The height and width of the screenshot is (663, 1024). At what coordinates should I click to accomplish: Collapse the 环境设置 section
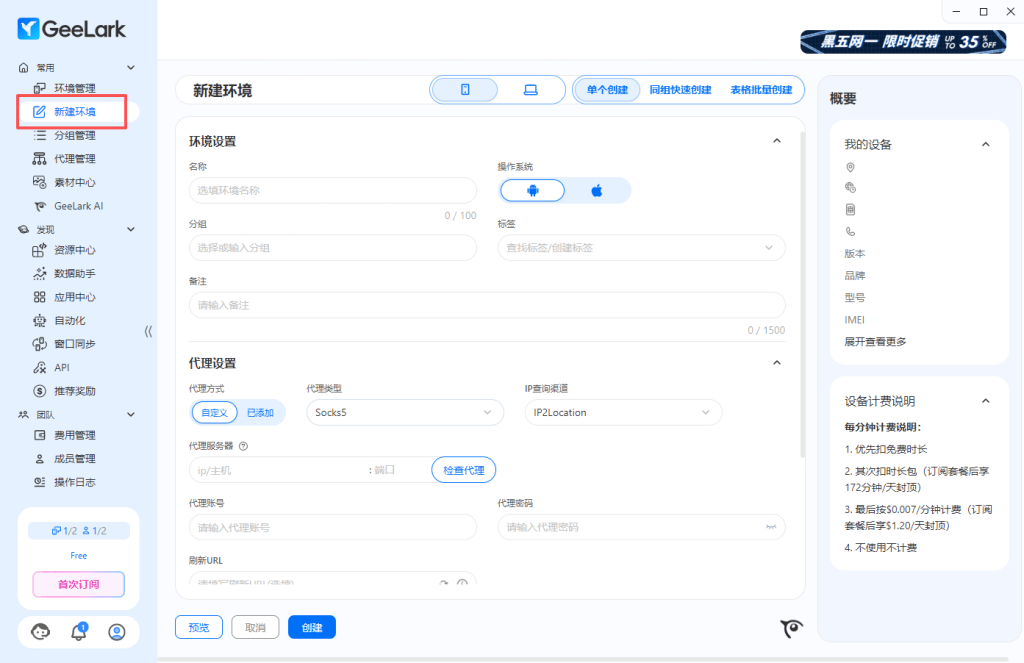777,141
